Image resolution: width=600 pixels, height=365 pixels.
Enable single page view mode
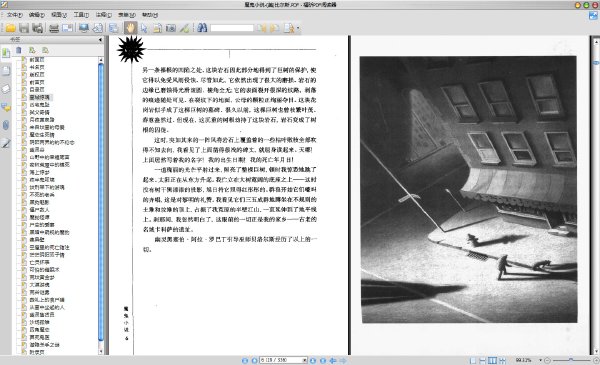473,360
